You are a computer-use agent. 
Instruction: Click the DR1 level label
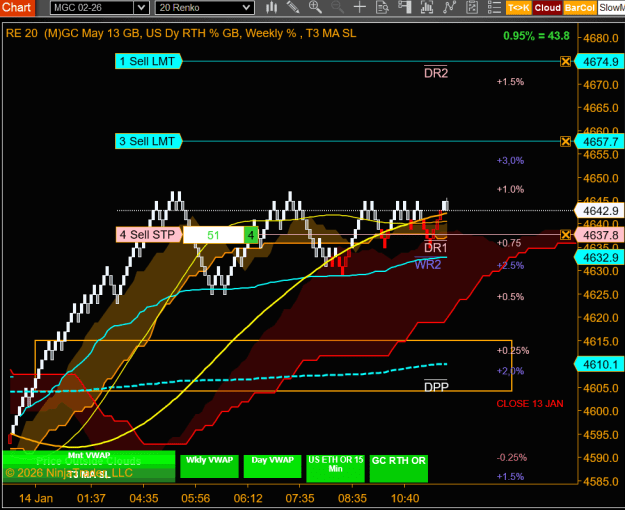pyautogui.click(x=436, y=248)
